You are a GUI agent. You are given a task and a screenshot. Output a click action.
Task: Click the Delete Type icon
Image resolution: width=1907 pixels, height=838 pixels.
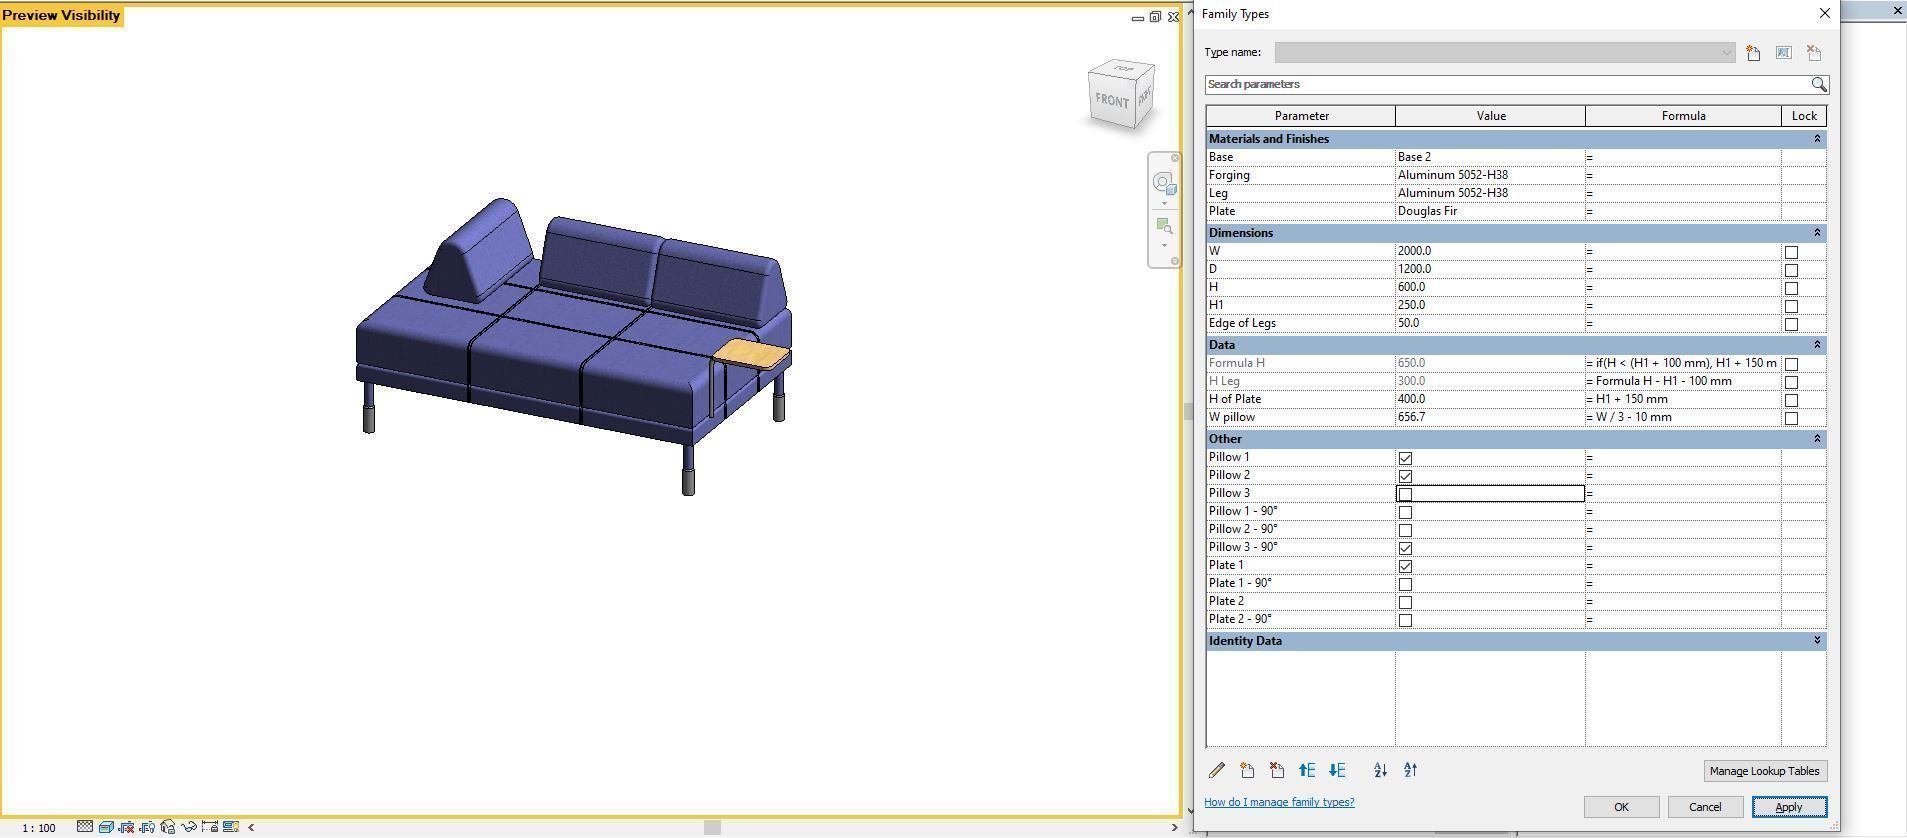click(x=1814, y=53)
